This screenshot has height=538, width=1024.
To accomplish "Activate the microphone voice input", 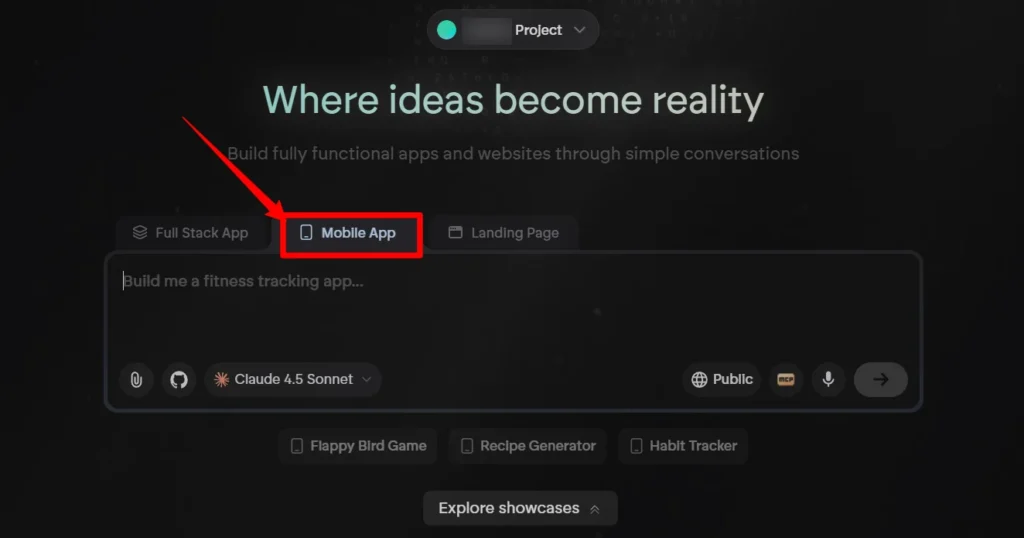I will 828,379.
